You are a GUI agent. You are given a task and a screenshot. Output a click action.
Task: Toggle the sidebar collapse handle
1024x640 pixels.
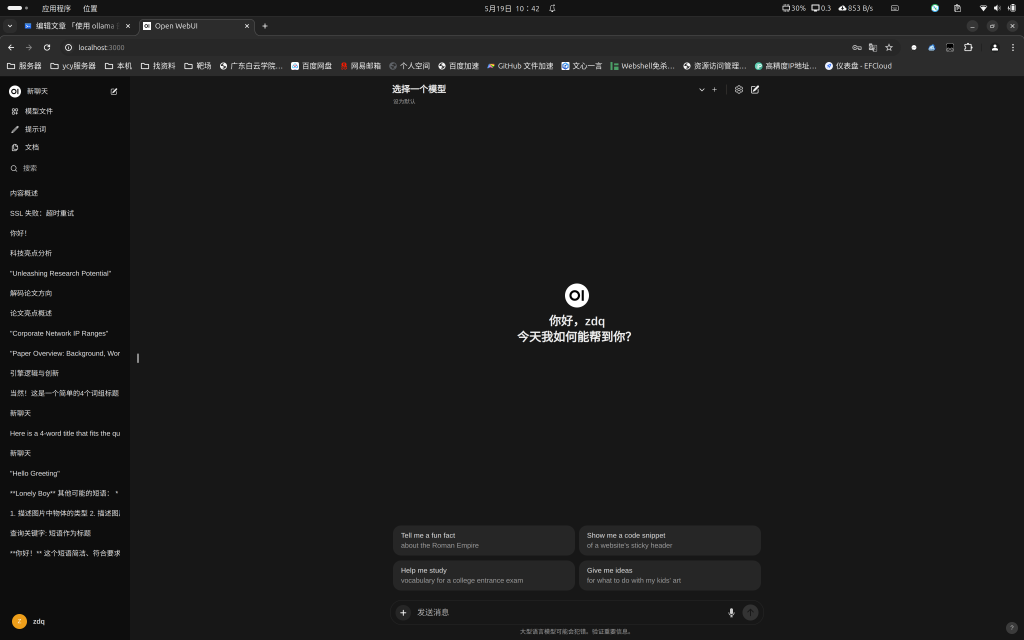tap(138, 358)
